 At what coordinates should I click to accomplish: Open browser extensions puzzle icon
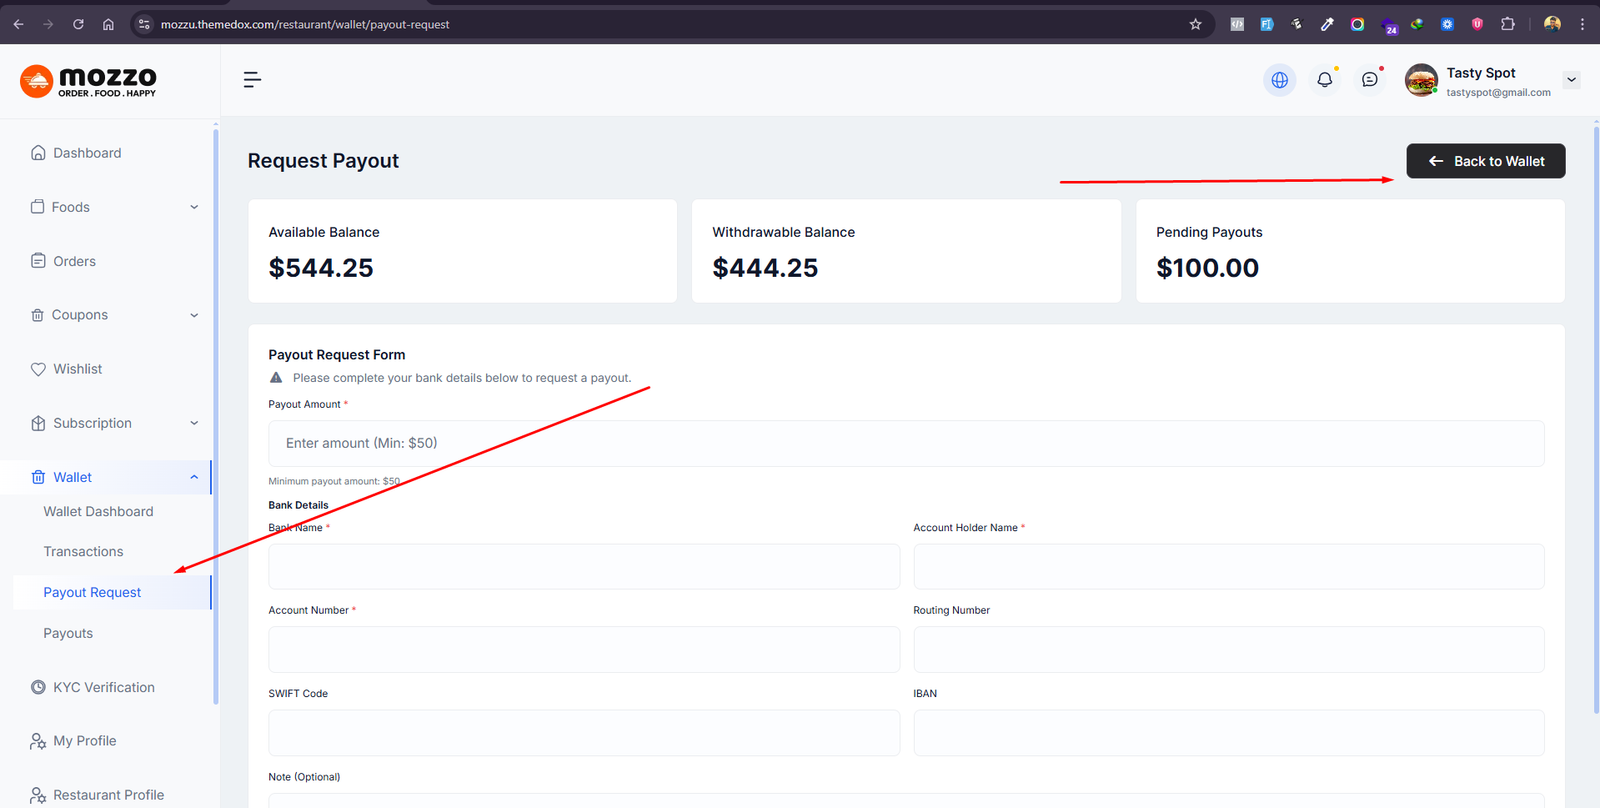tap(1507, 24)
